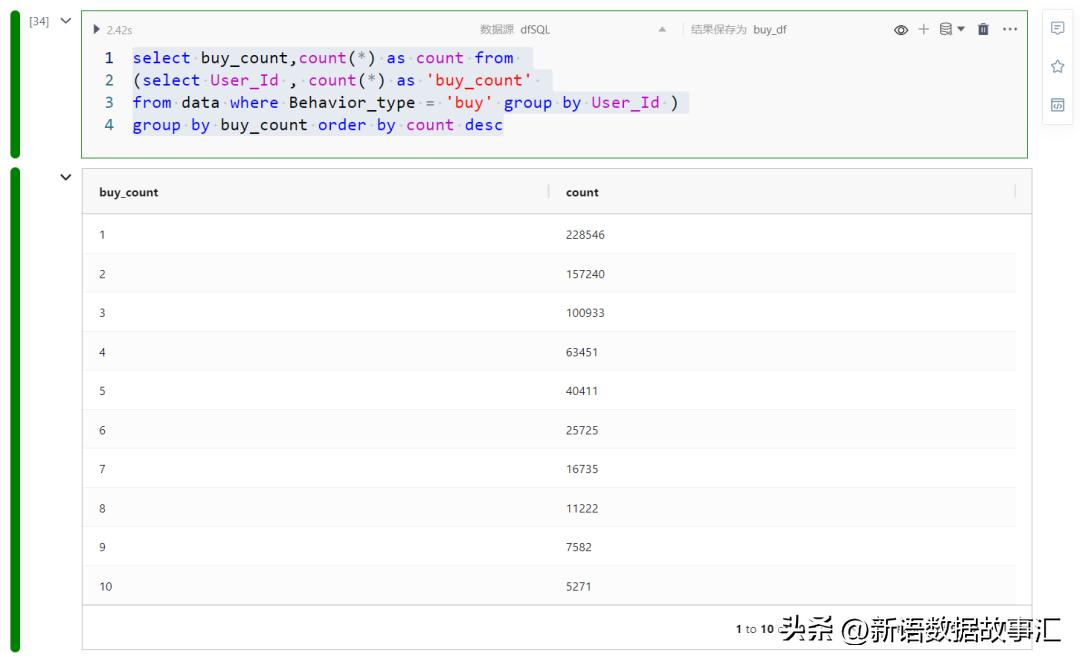Run the SQL cell with play icon

coord(97,30)
